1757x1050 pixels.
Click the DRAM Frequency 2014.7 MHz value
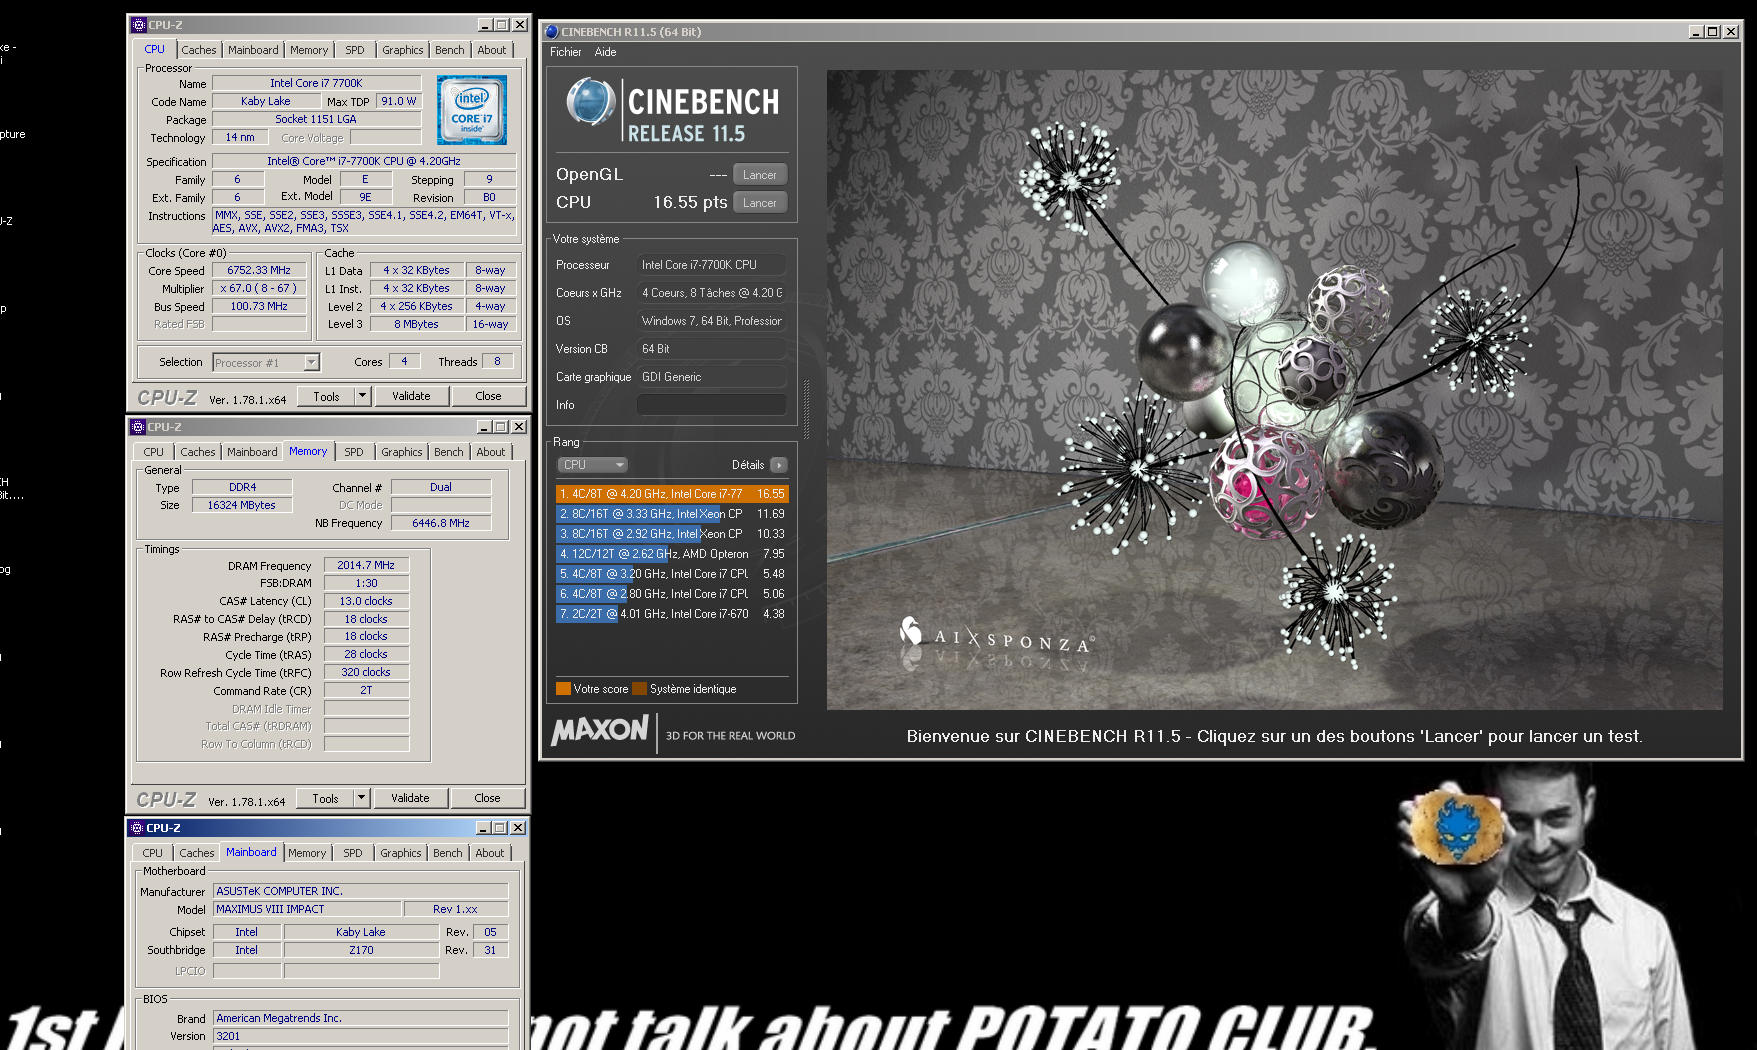click(x=366, y=566)
